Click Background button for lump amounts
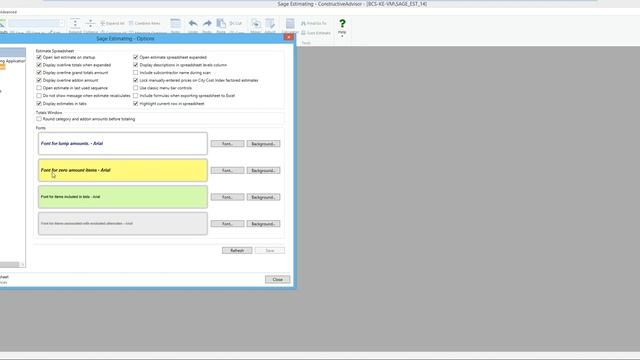 pyautogui.click(x=263, y=144)
